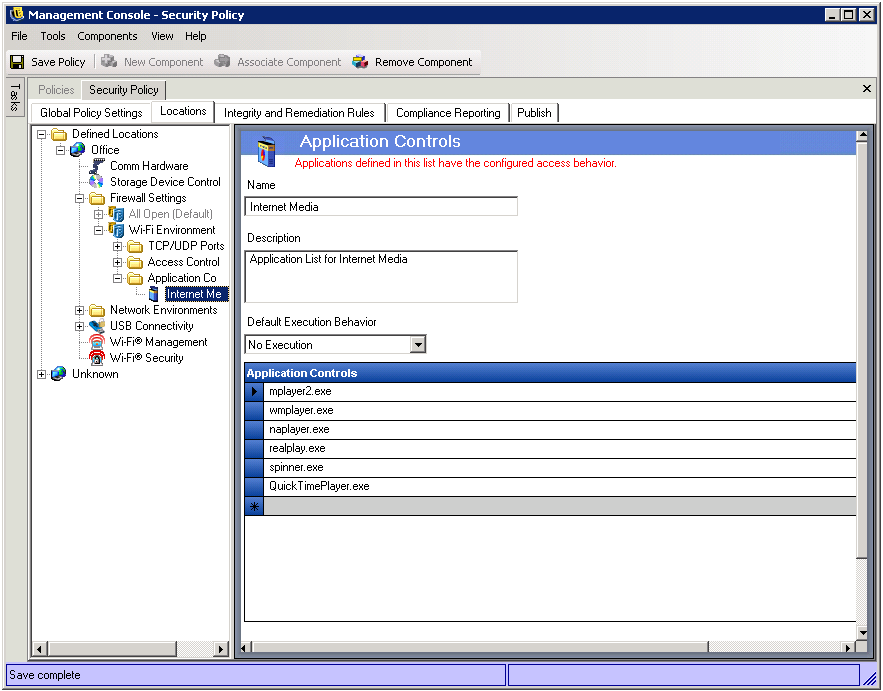Expand the All Open (Default) node
This screenshot has height=691, width=883.
pyautogui.click(x=99, y=214)
